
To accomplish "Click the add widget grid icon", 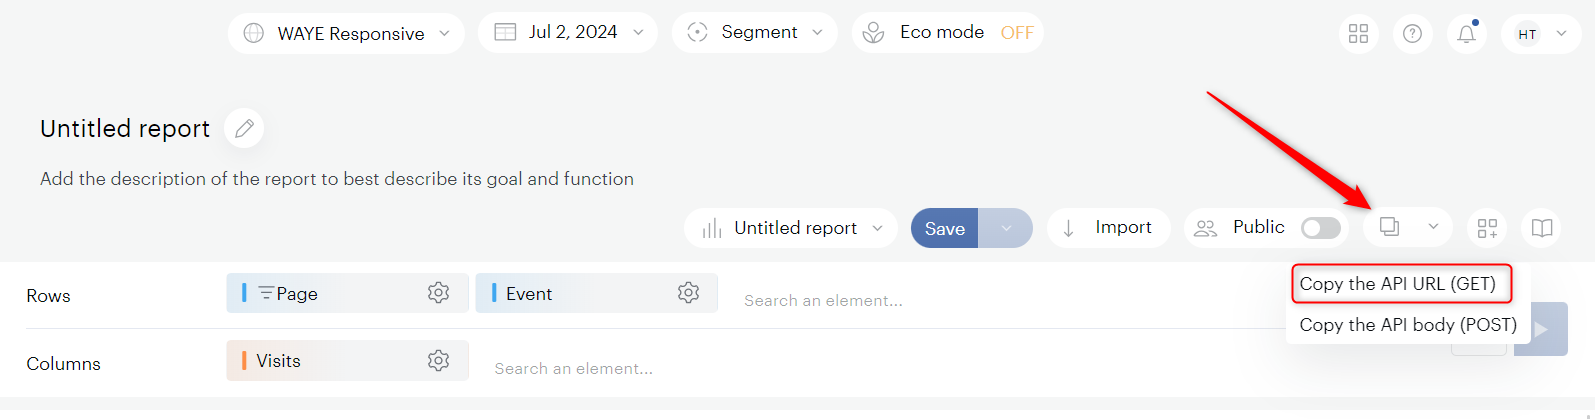I will tap(1487, 228).
